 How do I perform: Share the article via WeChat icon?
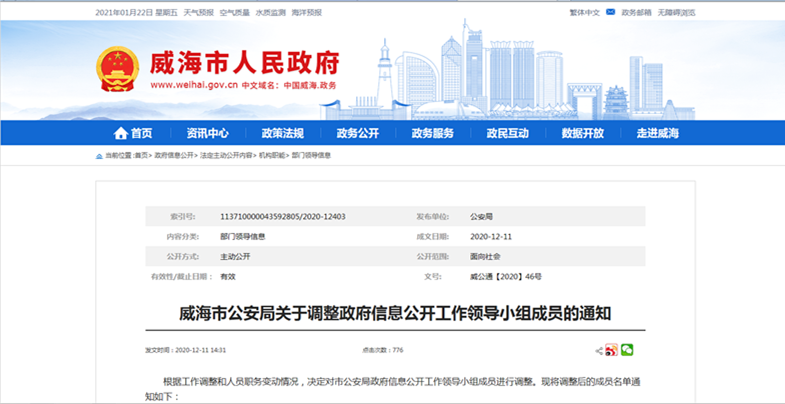pyautogui.click(x=627, y=350)
